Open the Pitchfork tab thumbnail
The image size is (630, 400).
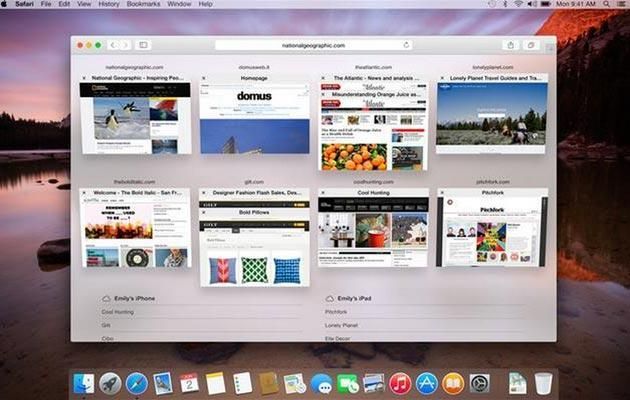[x=492, y=230]
